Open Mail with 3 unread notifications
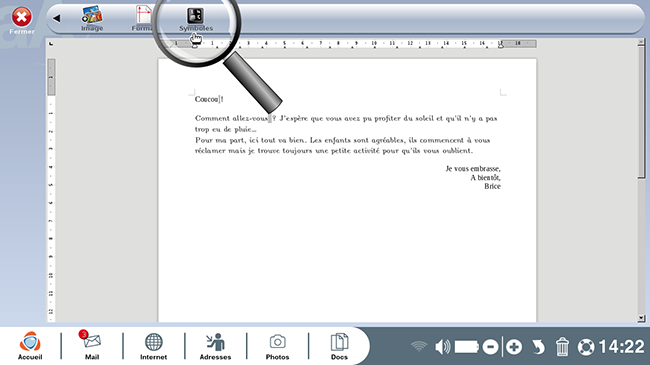The height and width of the screenshot is (365, 650). click(92, 346)
